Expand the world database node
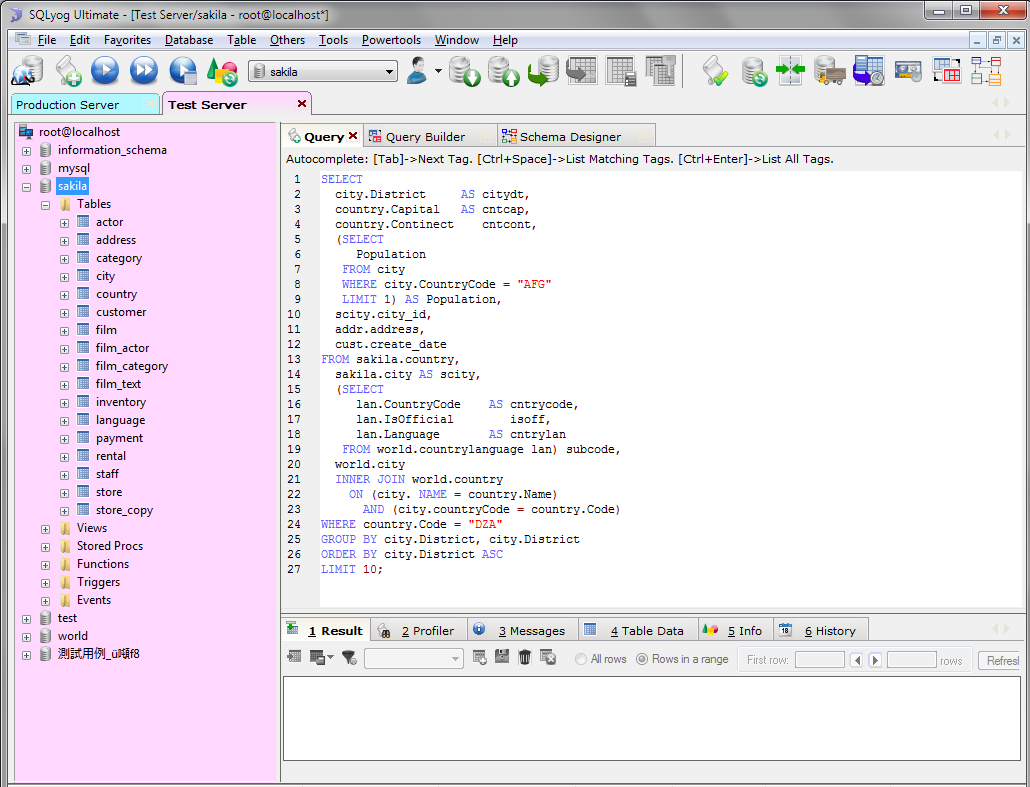1030x787 pixels. [27, 636]
